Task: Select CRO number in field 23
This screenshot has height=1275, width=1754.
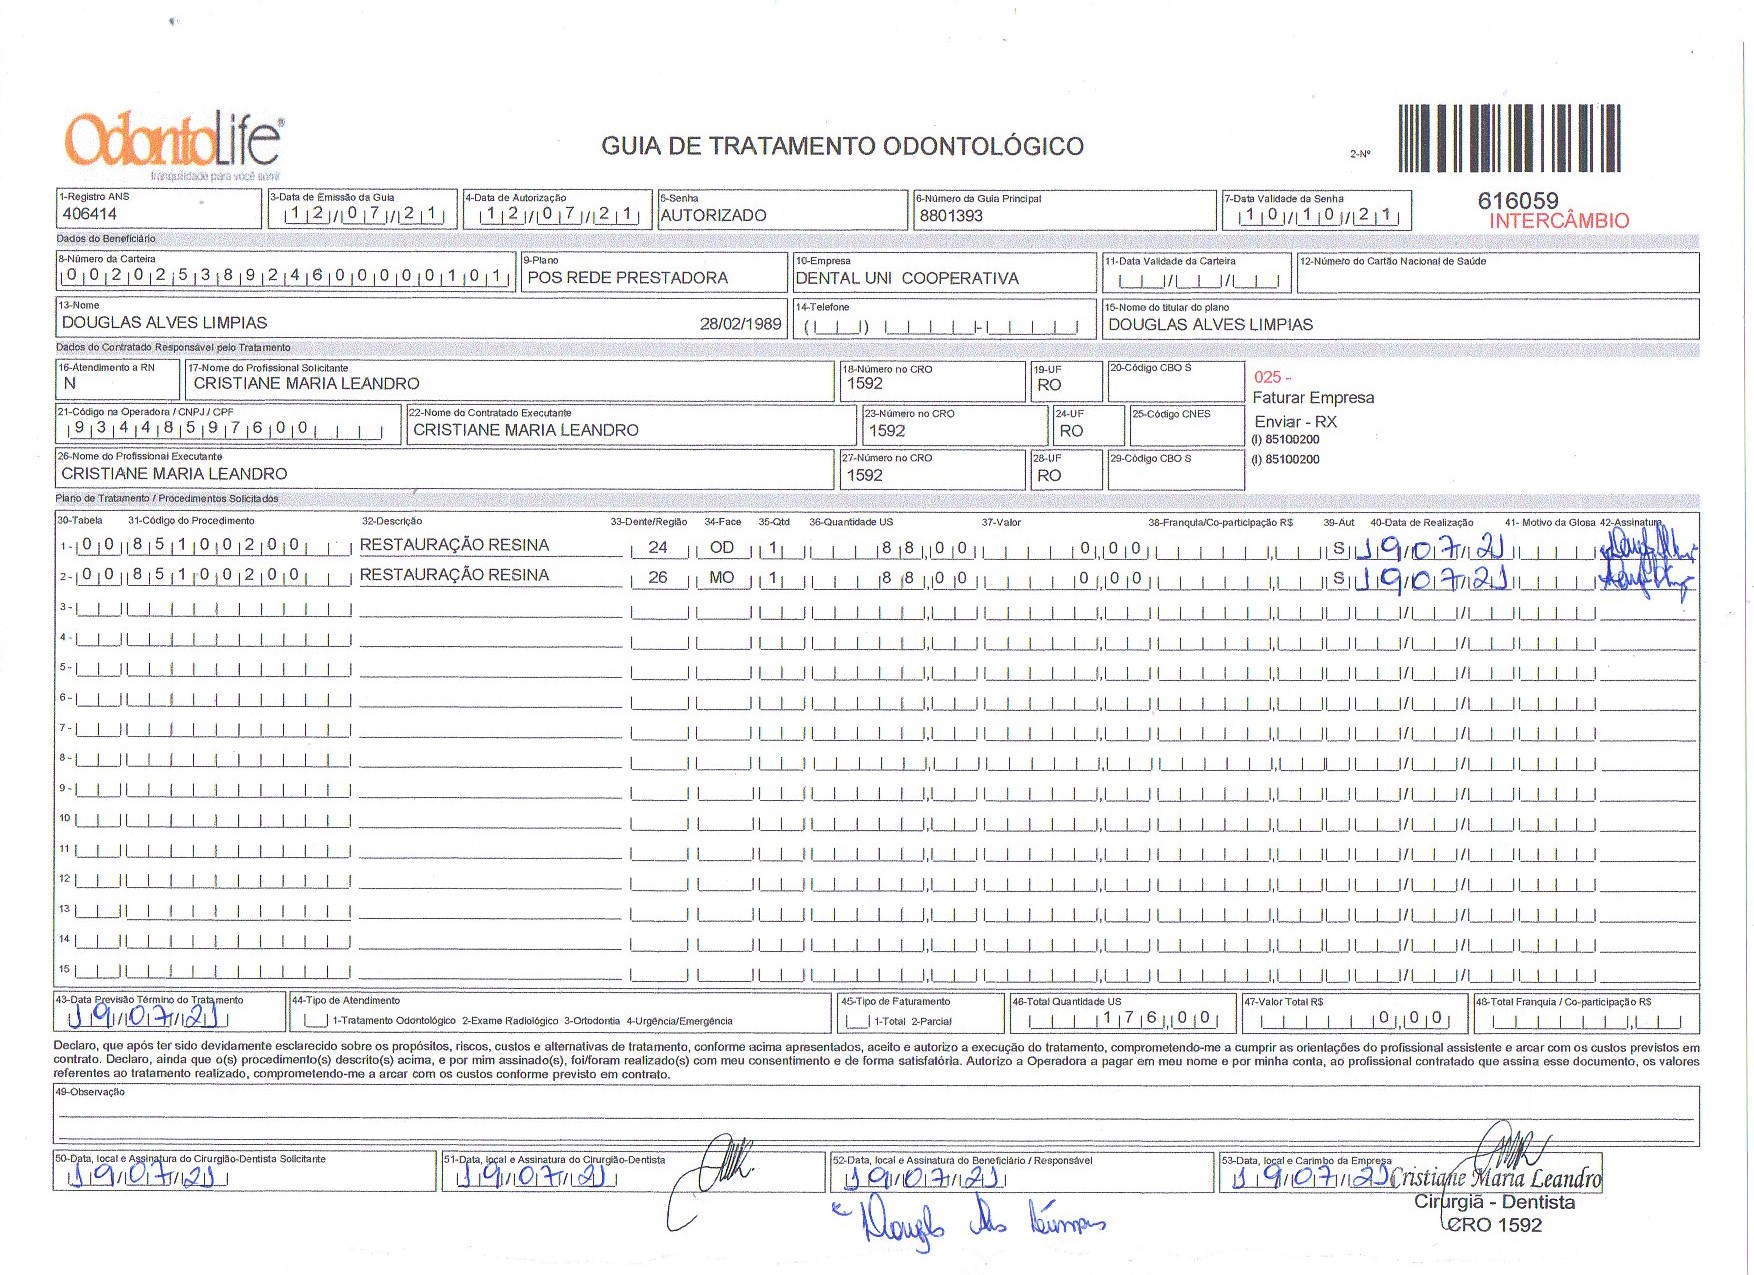Action: click(x=887, y=431)
